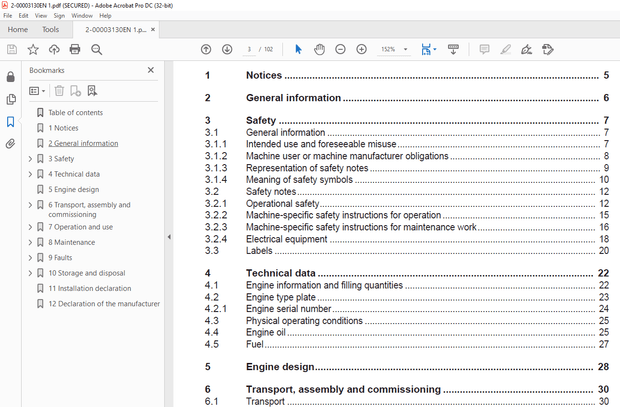Image resolution: width=620 pixels, height=407 pixels.
Task: Switch to the Home tab
Action: [18, 30]
